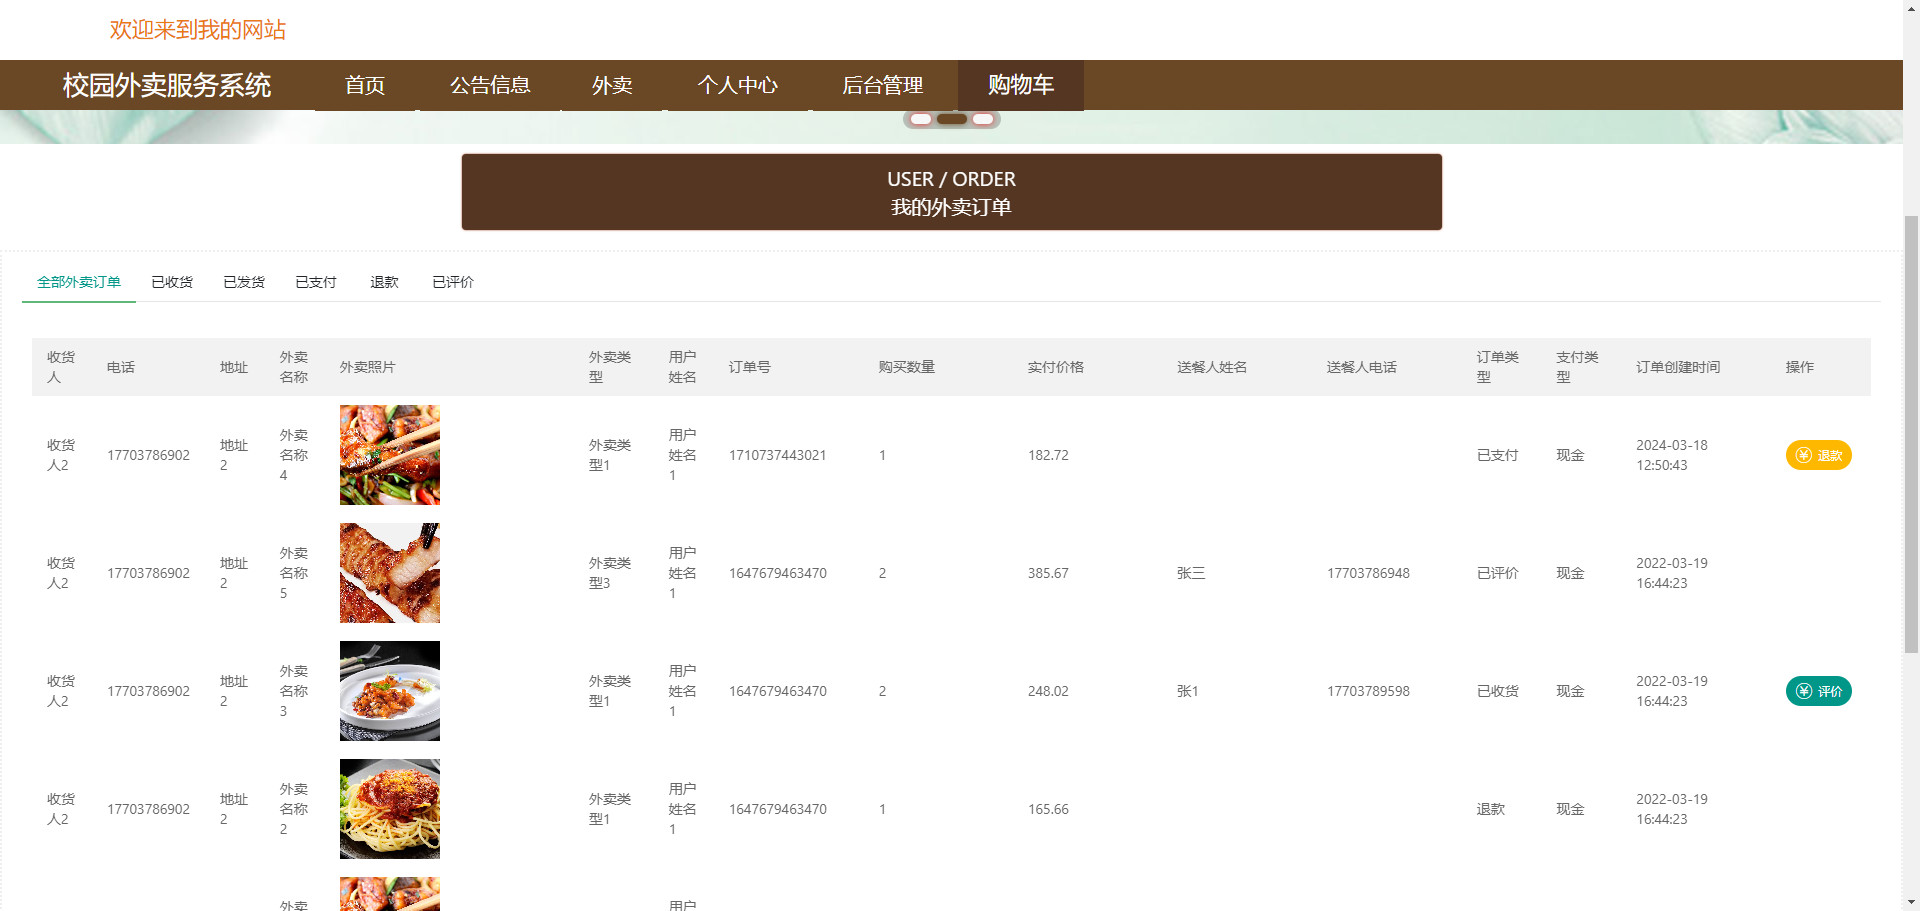The image size is (1920, 911).
Task: Click the 欢迎来到我的网站 welcome text
Action: coord(198,30)
